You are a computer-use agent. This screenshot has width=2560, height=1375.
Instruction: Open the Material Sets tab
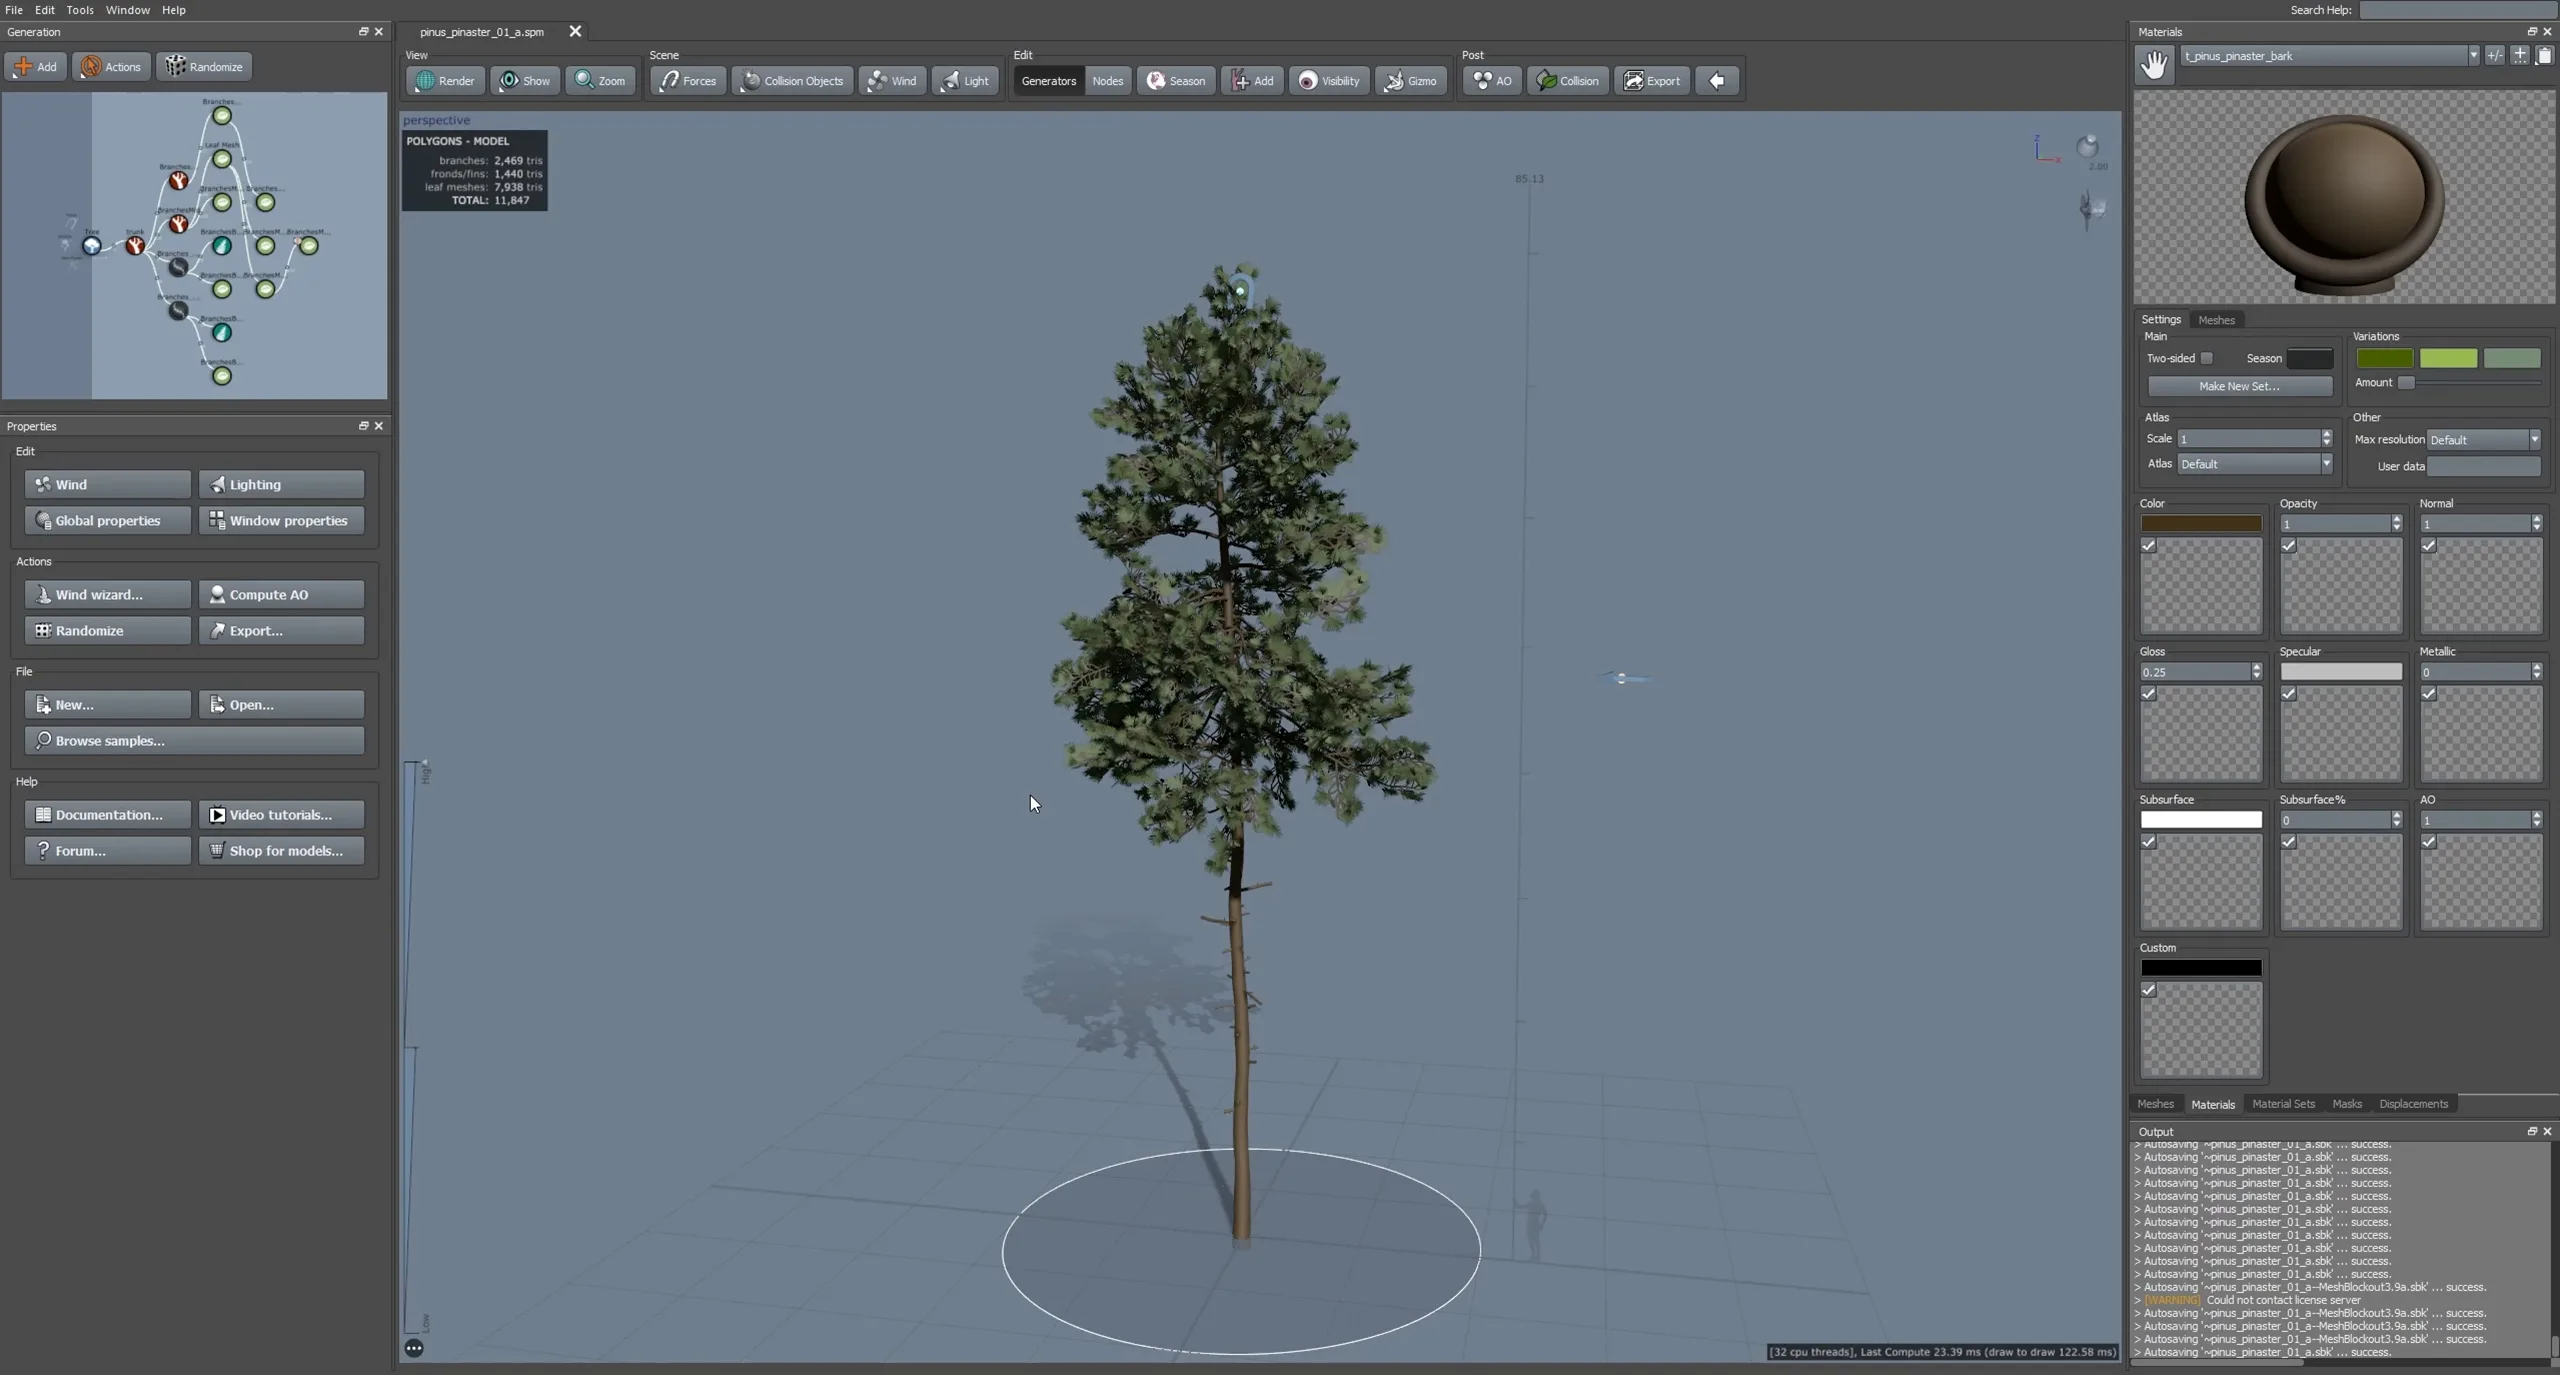click(2283, 1104)
